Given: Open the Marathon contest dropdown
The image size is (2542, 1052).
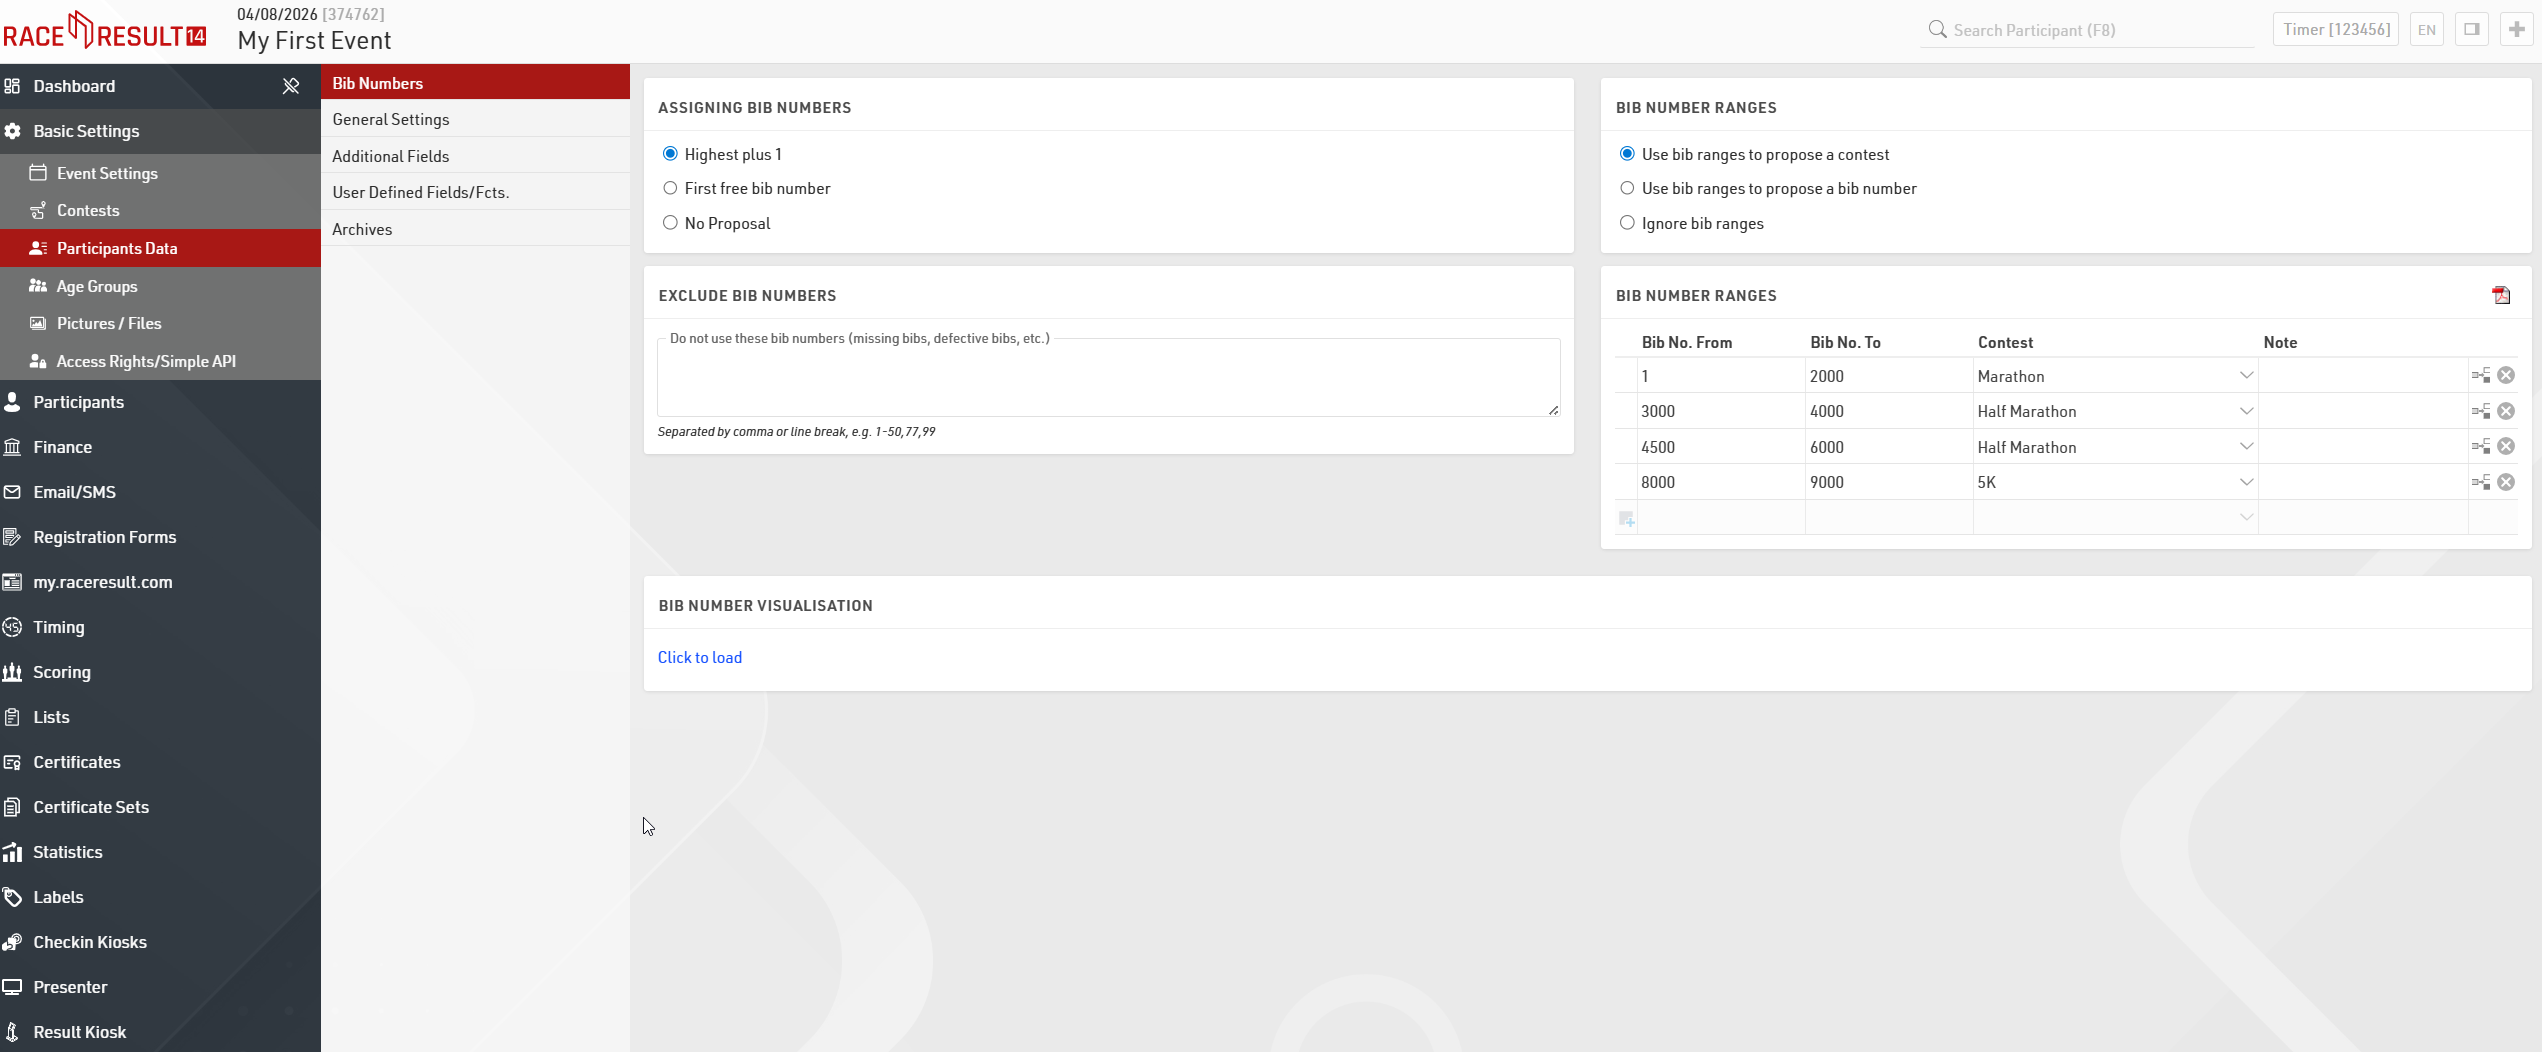Looking at the screenshot, I should 2245,376.
